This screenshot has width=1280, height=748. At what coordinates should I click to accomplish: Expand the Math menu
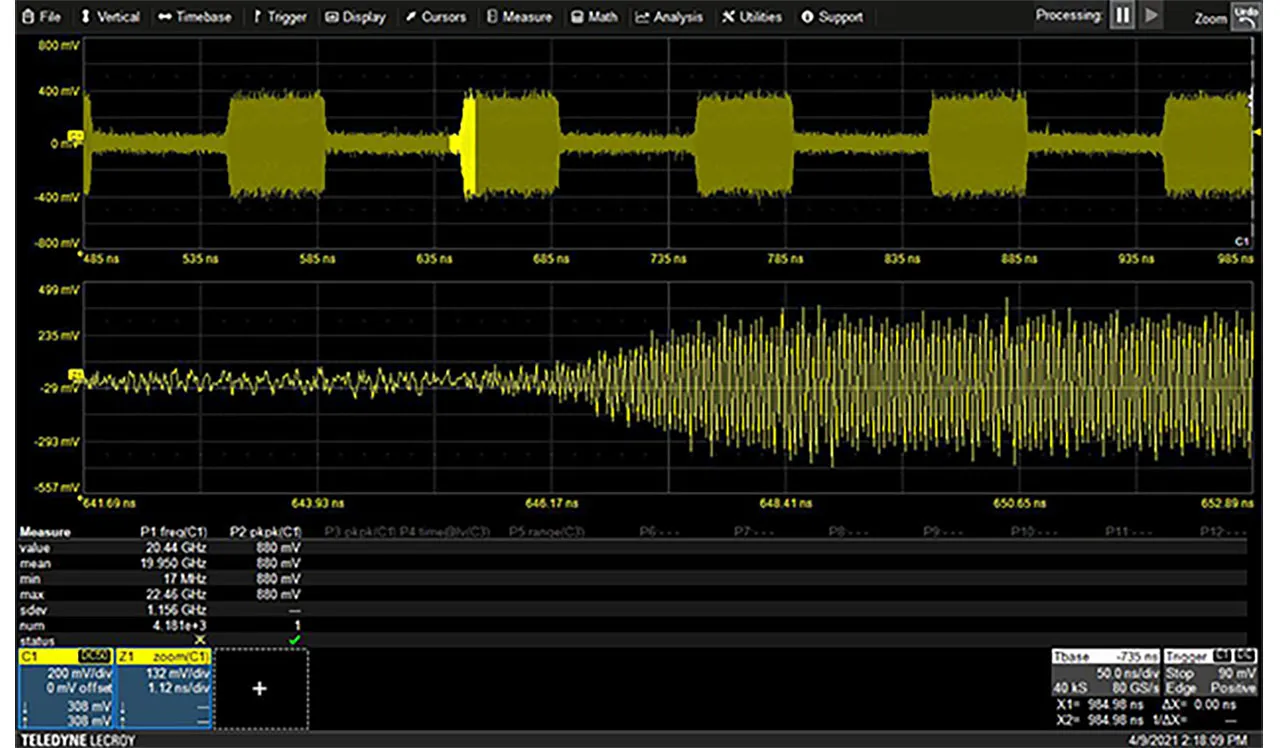tap(594, 17)
